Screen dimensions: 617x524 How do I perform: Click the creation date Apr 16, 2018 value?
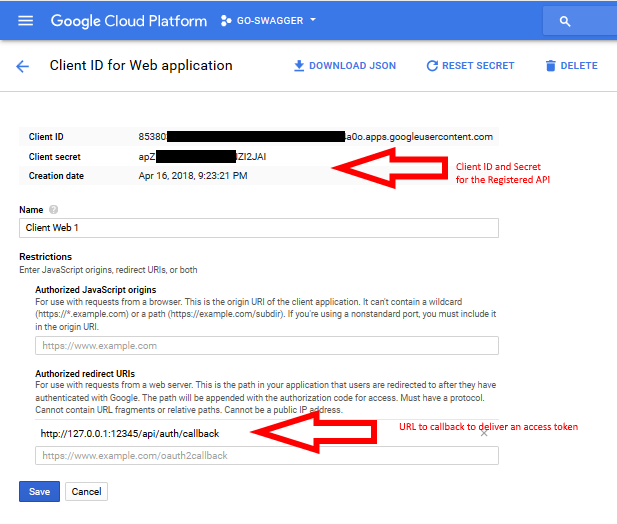193,176
